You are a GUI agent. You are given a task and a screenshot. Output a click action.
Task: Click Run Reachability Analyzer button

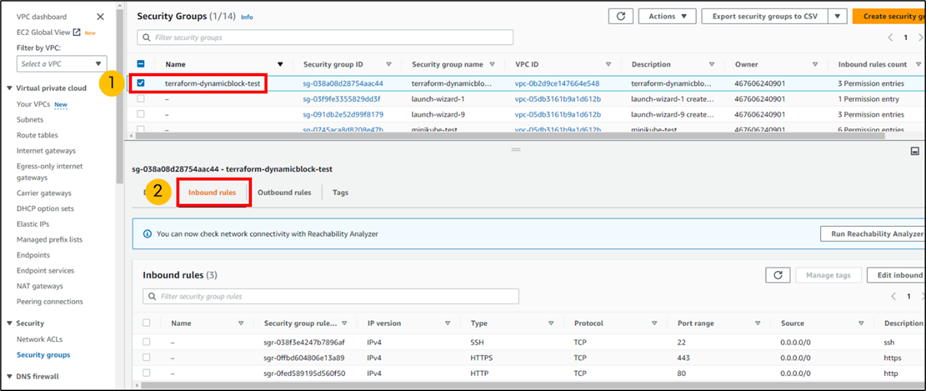click(x=873, y=234)
